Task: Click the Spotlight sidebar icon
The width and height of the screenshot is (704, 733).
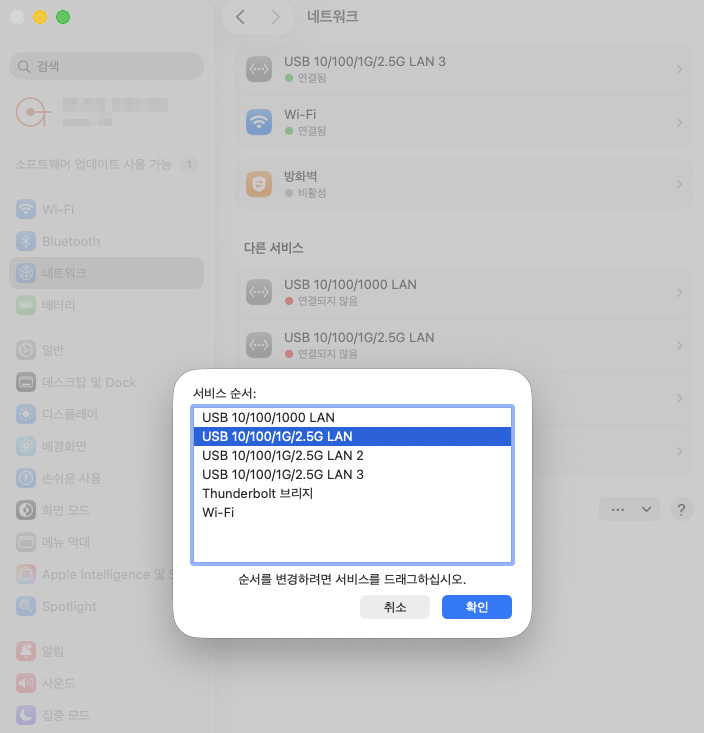Action: pyautogui.click(x=26, y=606)
